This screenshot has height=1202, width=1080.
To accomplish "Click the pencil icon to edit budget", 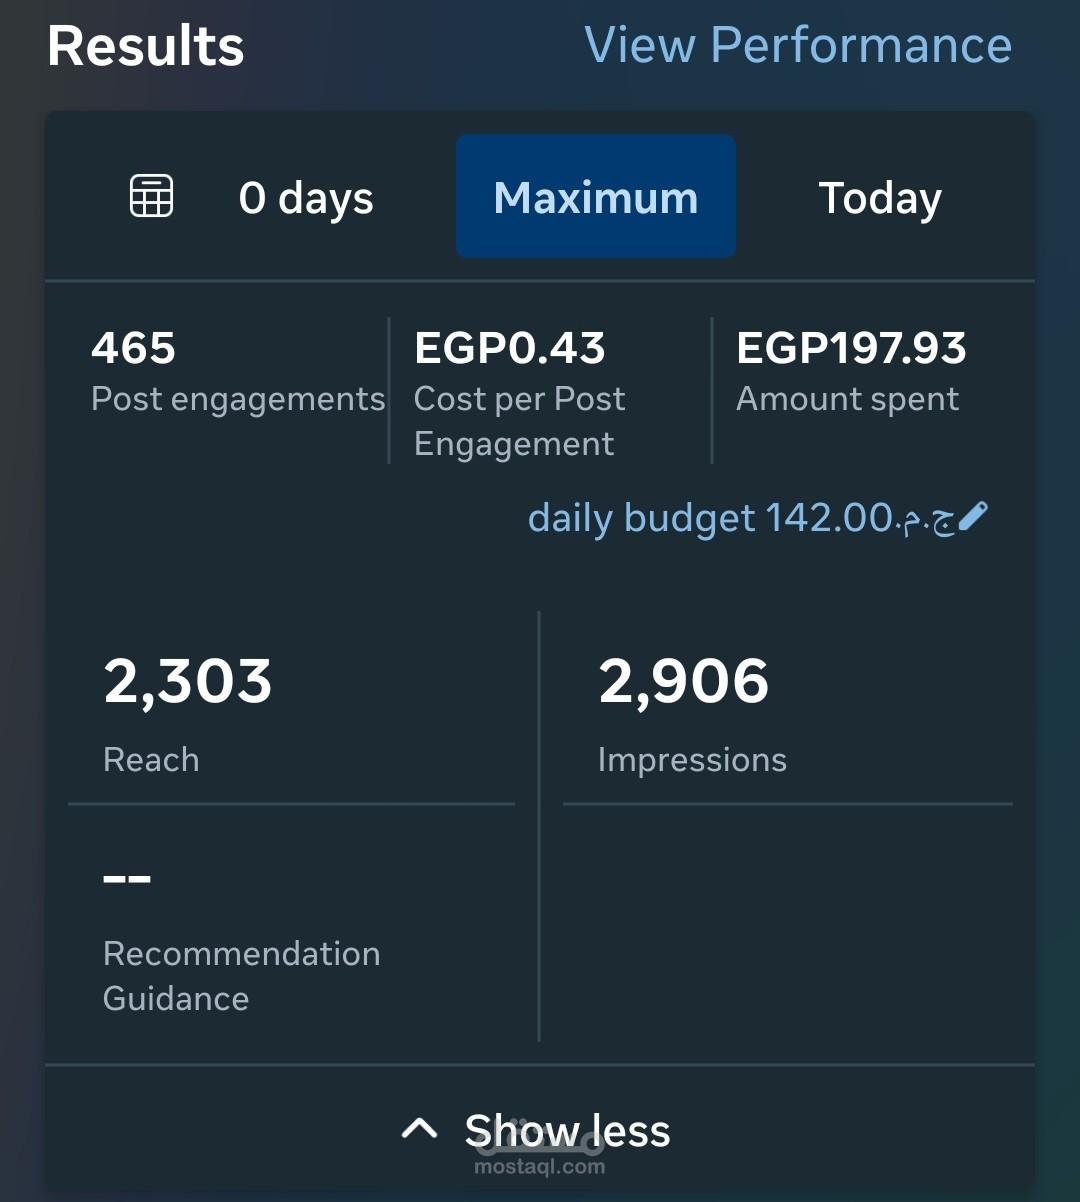I will pyautogui.click(x=972, y=517).
